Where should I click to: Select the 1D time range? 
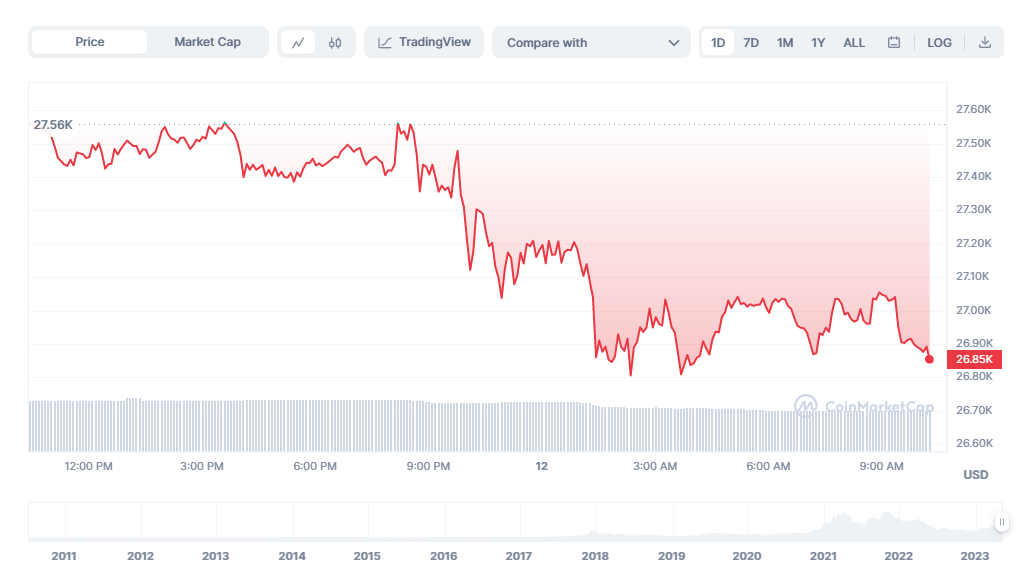pos(718,43)
